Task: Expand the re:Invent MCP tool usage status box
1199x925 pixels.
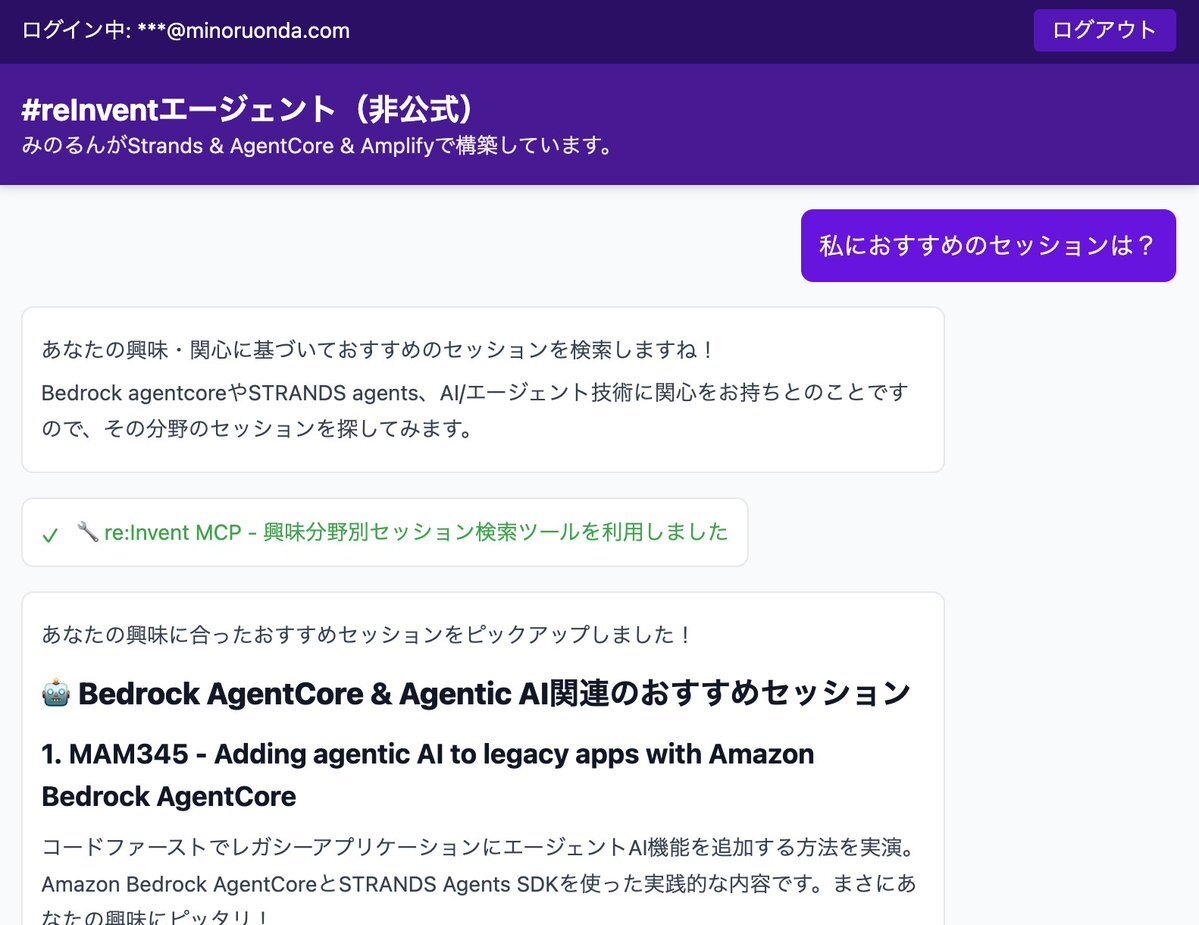Action: coord(384,532)
